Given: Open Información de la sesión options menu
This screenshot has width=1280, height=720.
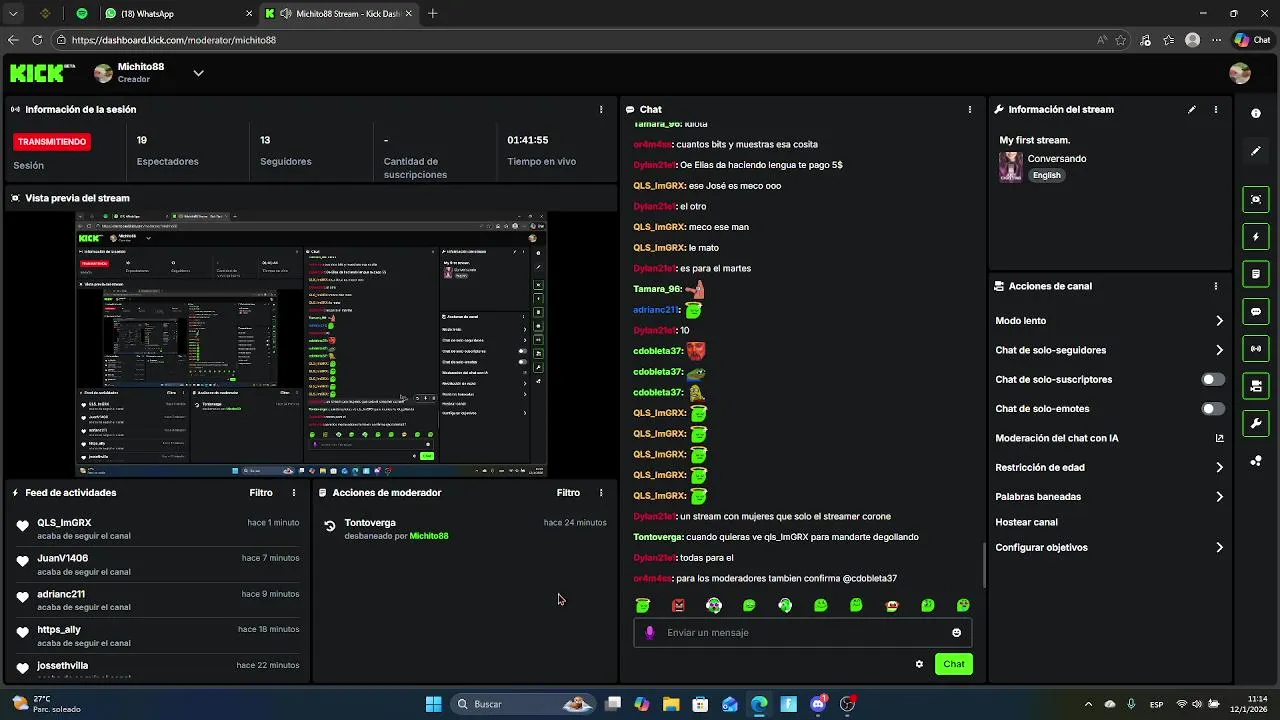Looking at the screenshot, I should tap(601, 109).
